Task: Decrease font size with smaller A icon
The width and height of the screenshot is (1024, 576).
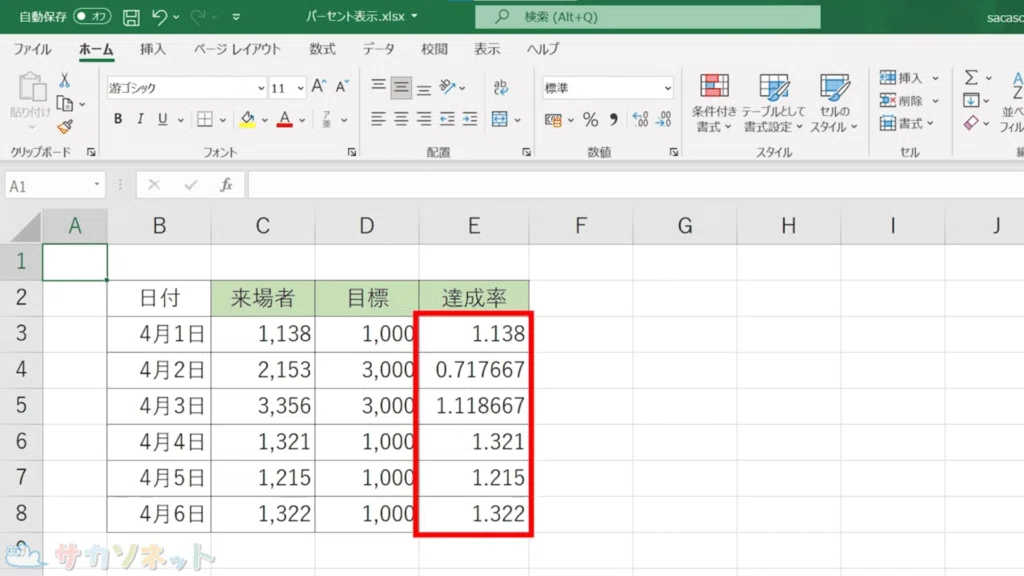Action: tap(342, 87)
